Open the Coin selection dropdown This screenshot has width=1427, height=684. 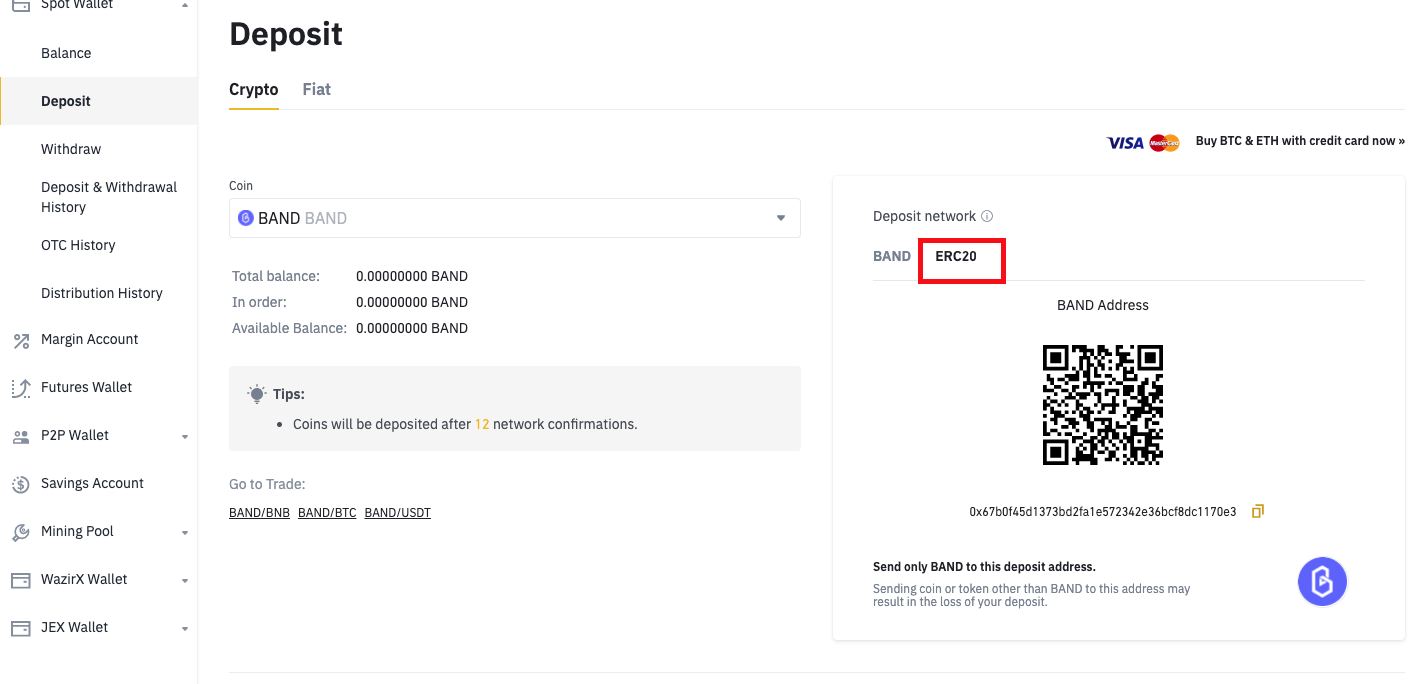pyautogui.click(x=515, y=218)
